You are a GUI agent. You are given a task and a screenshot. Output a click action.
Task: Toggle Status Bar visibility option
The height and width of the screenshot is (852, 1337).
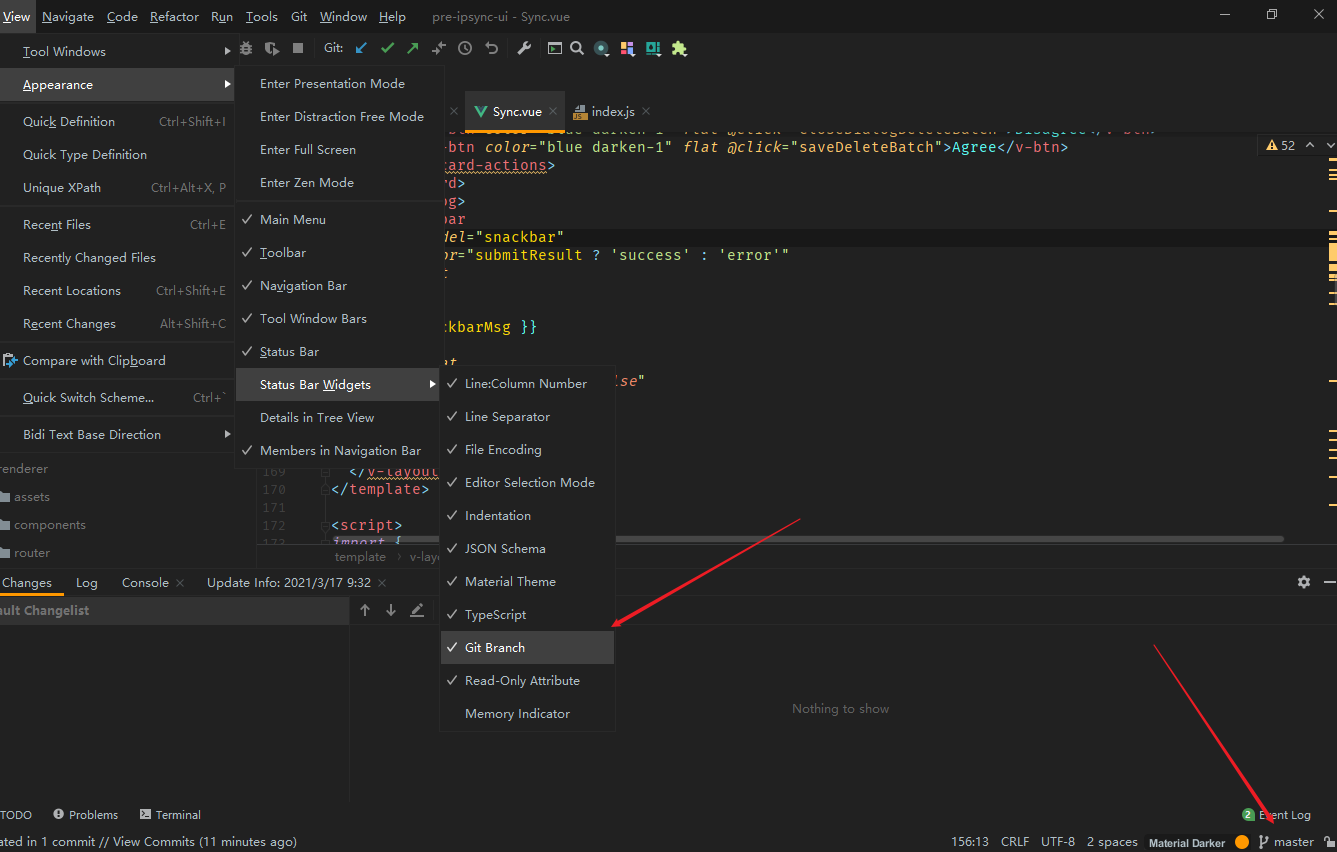pos(338,352)
